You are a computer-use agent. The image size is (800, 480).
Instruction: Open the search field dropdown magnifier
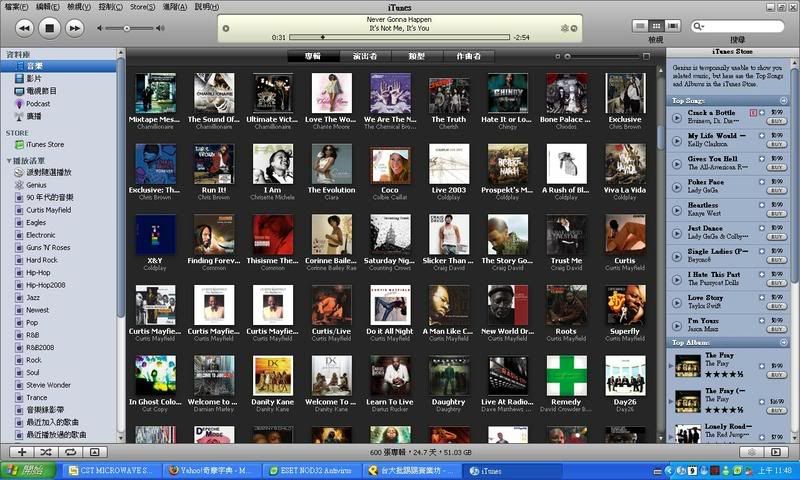pos(697,27)
